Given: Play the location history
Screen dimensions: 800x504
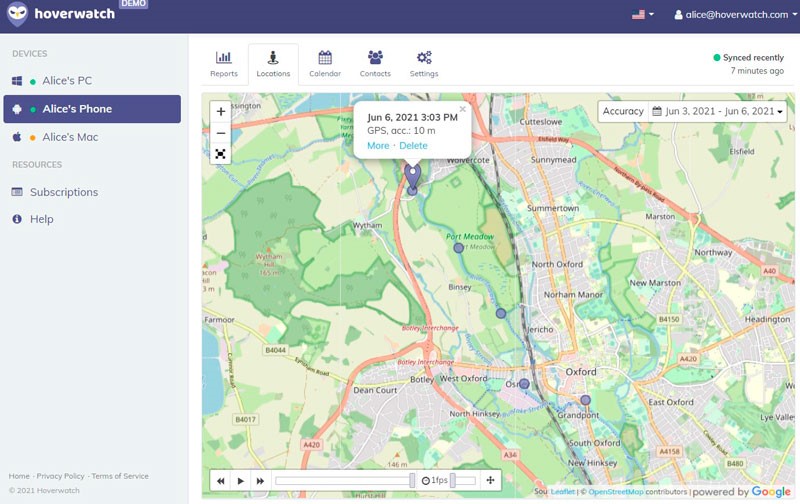Looking at the screenshot, I should (240, 481).
